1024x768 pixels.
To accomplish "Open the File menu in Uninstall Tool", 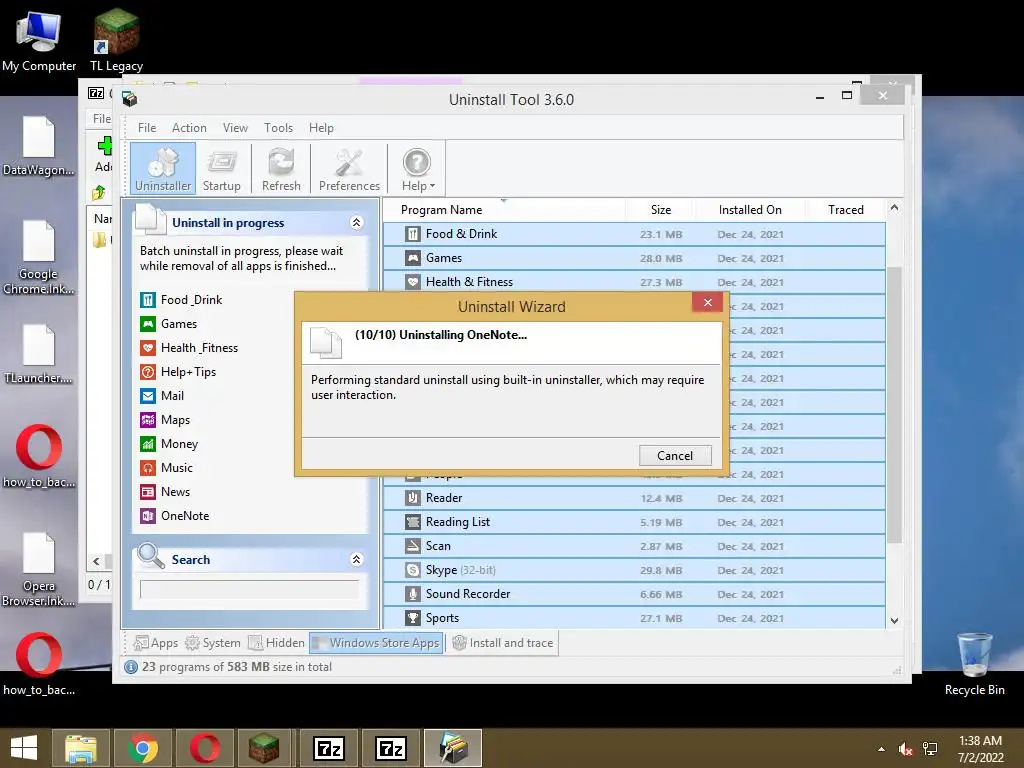I will click(x=147, y=128).
